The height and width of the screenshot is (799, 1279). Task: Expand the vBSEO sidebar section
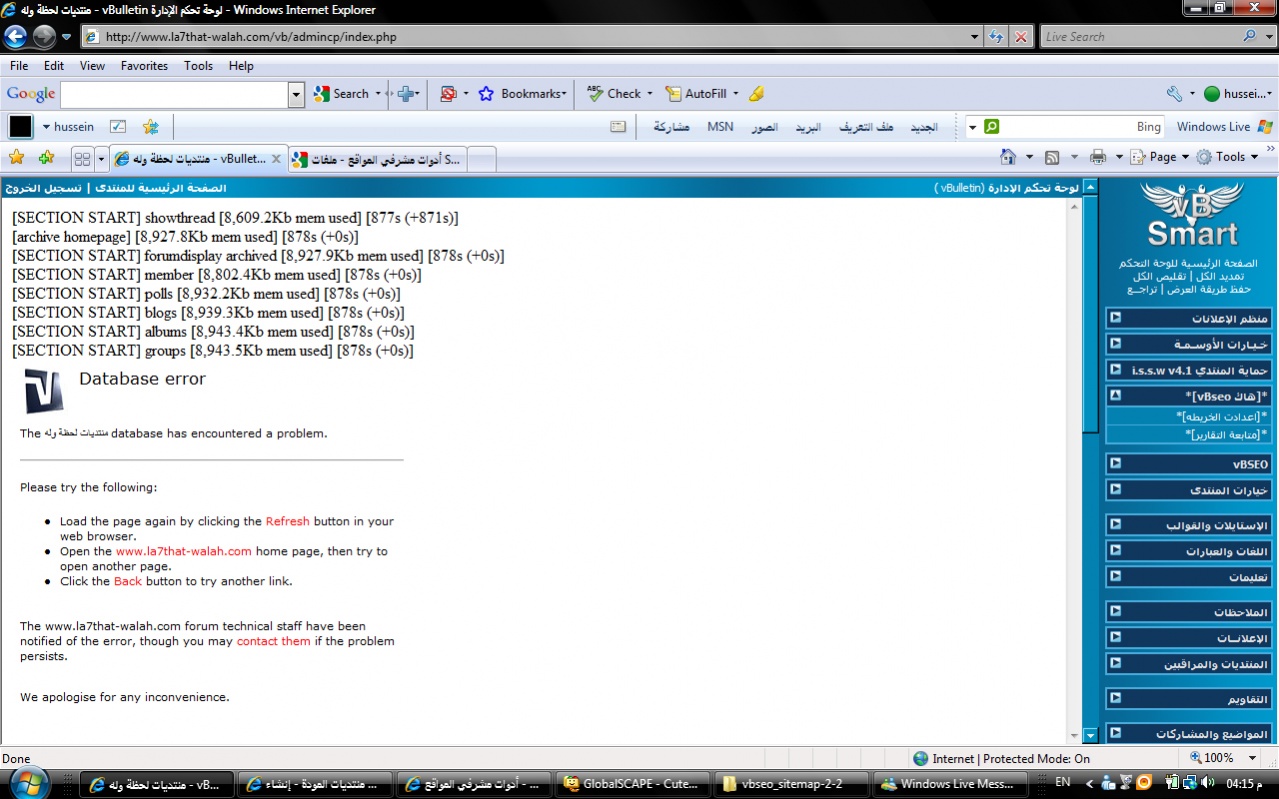(1116, 464)
